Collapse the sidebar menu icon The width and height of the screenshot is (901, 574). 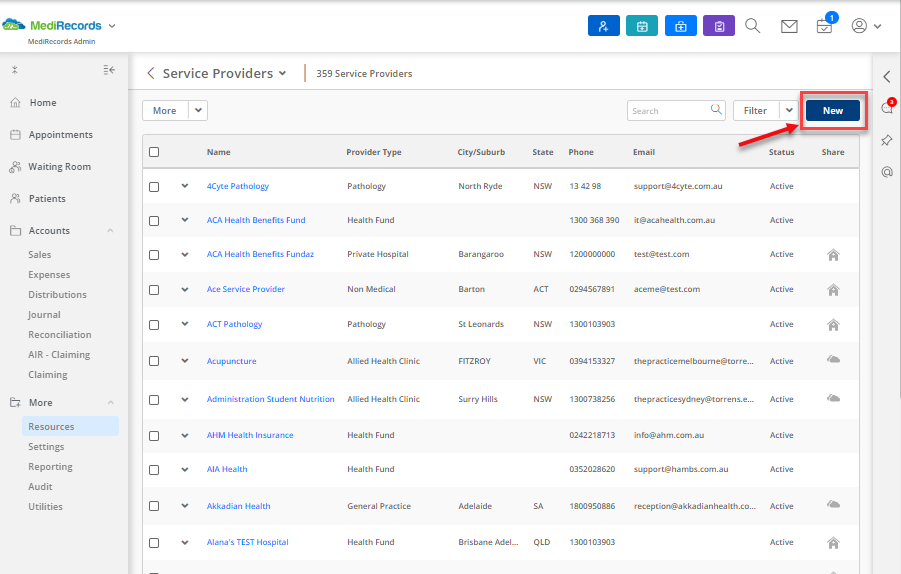(x=109, y=70)
